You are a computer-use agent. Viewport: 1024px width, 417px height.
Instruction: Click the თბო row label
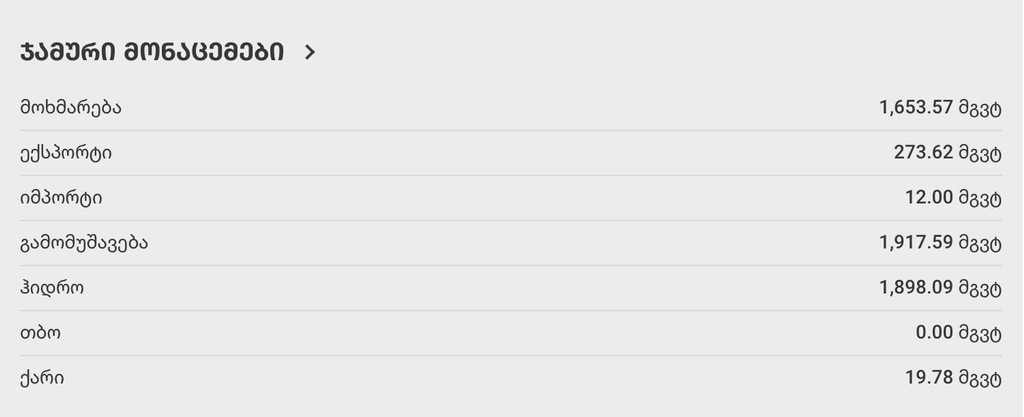pyautogui.click(x=40, y=333)
